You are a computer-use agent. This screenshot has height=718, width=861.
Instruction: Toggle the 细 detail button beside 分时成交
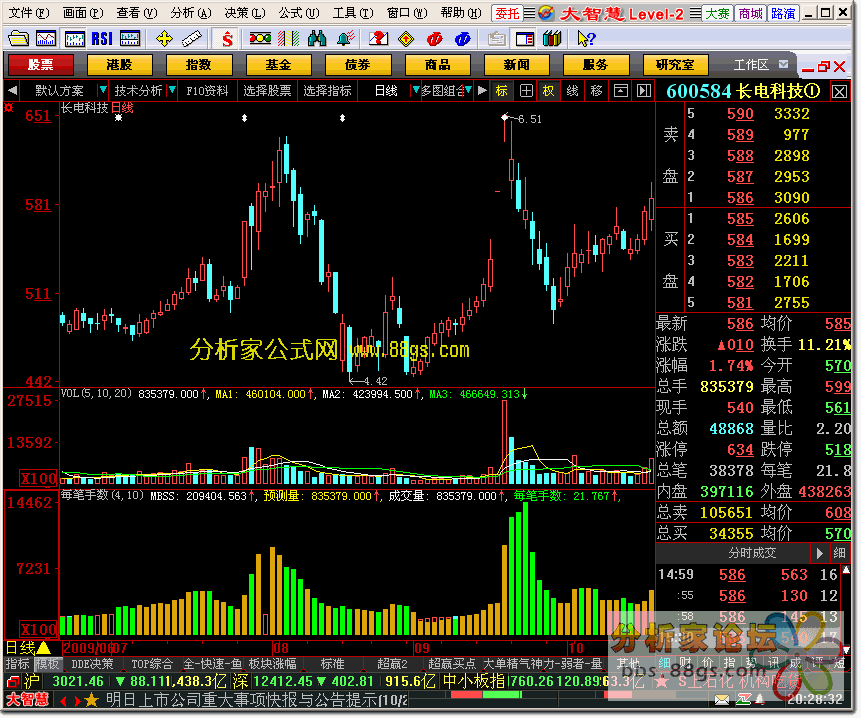click(x=840, y=553)
